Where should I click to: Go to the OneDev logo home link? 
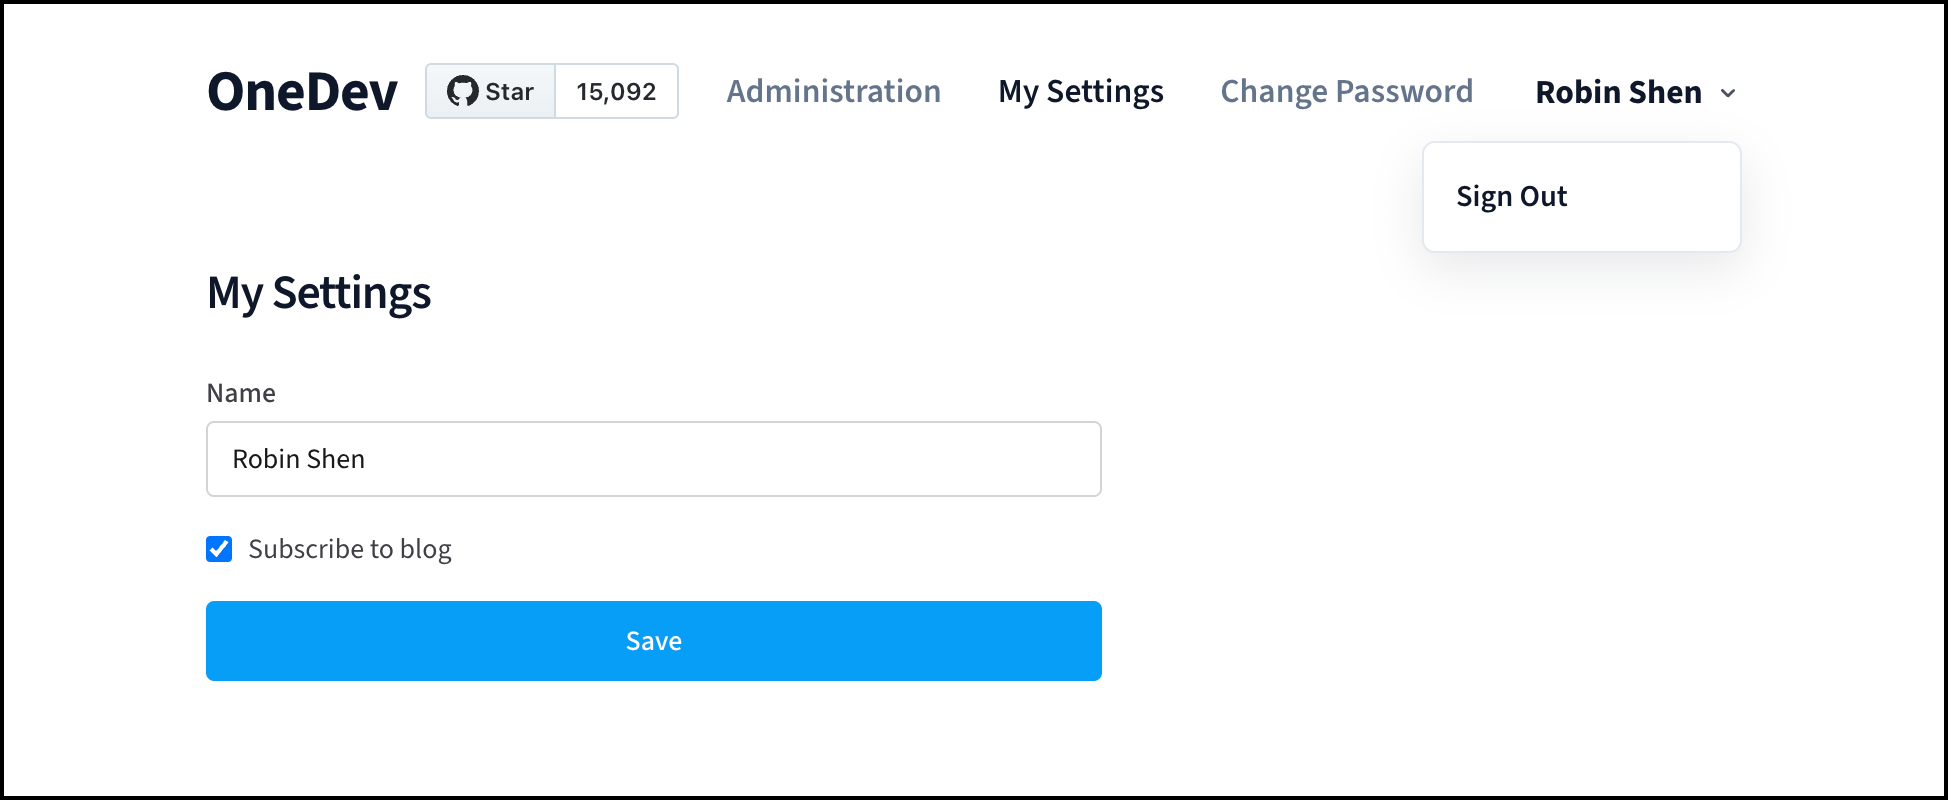[302, 92]
